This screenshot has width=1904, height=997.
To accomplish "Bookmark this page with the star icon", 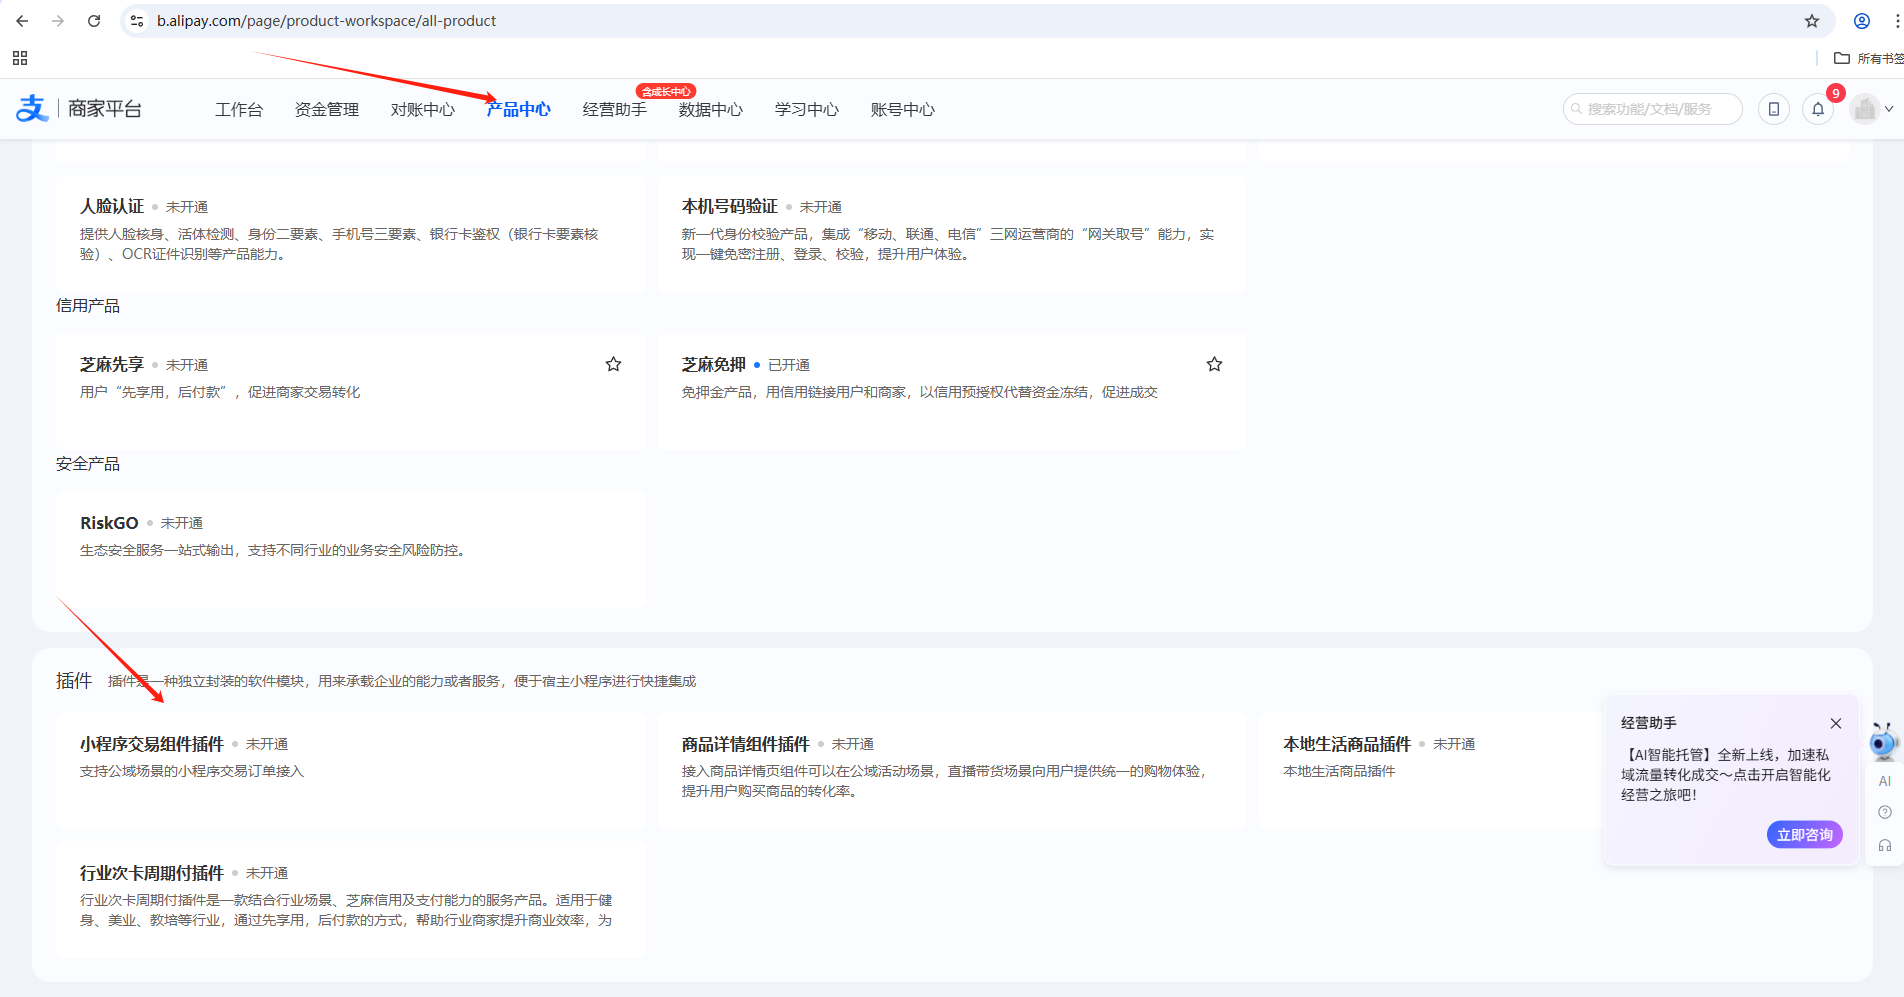I will pos(1812,21).
